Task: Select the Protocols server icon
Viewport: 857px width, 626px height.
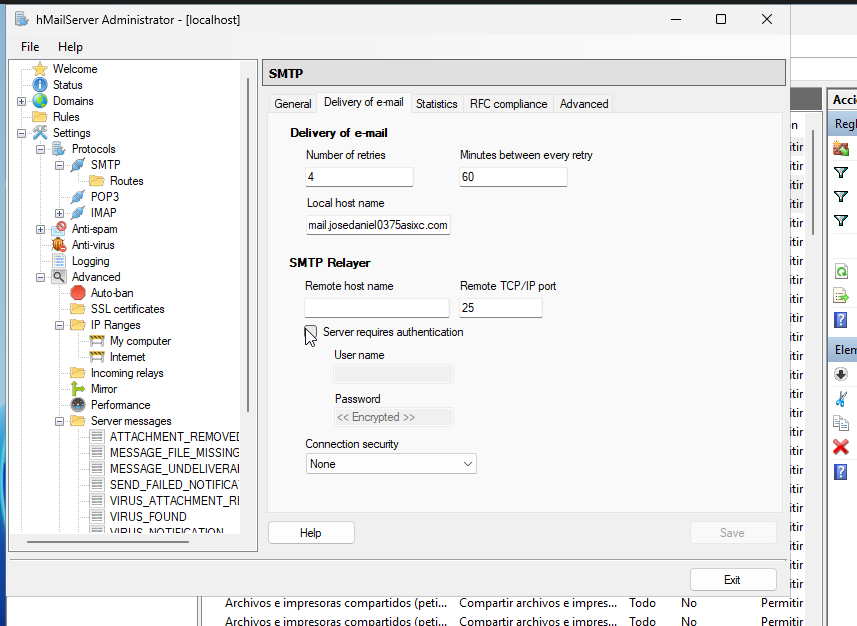Action: 58,149
